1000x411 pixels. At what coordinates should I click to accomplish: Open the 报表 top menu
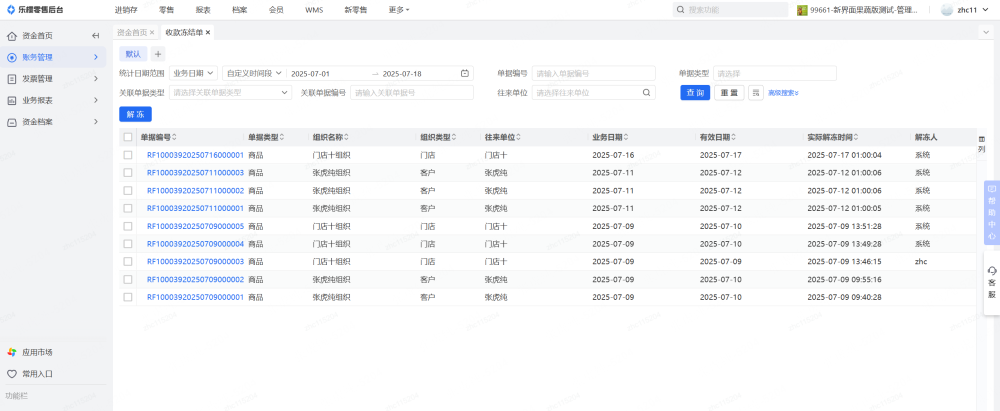(x=203, y=9)
